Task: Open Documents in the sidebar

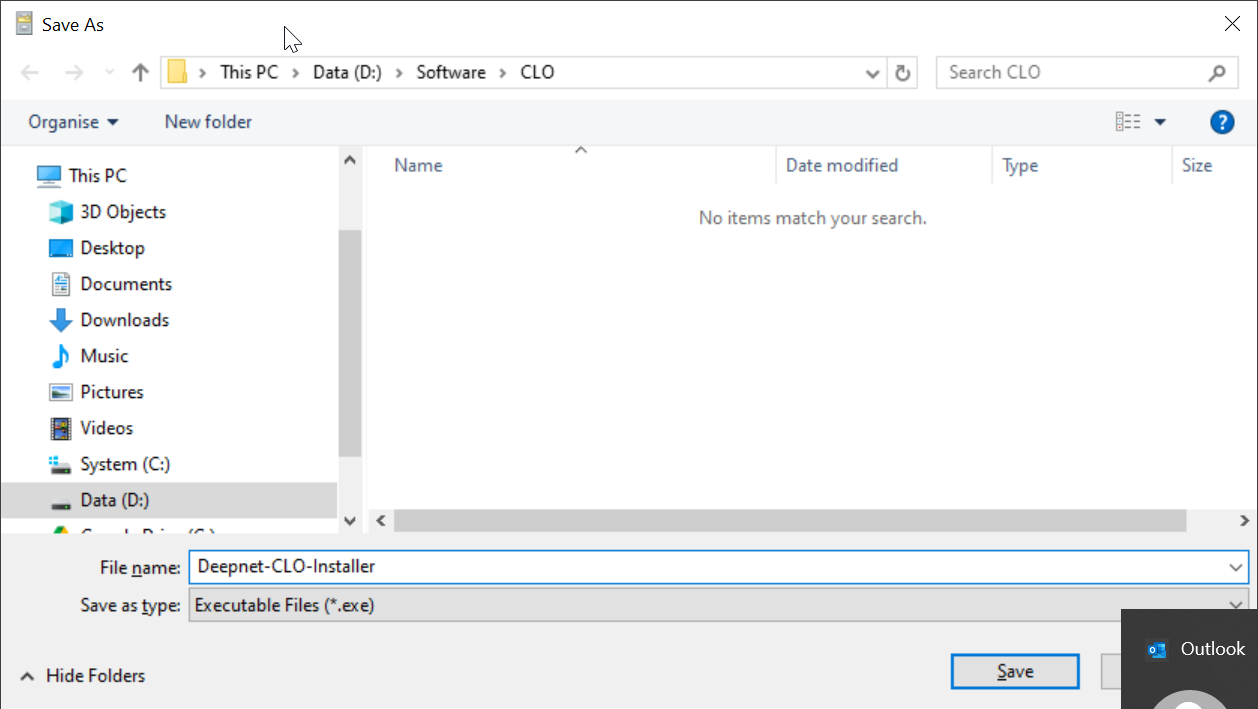Action: pos(126,284)
